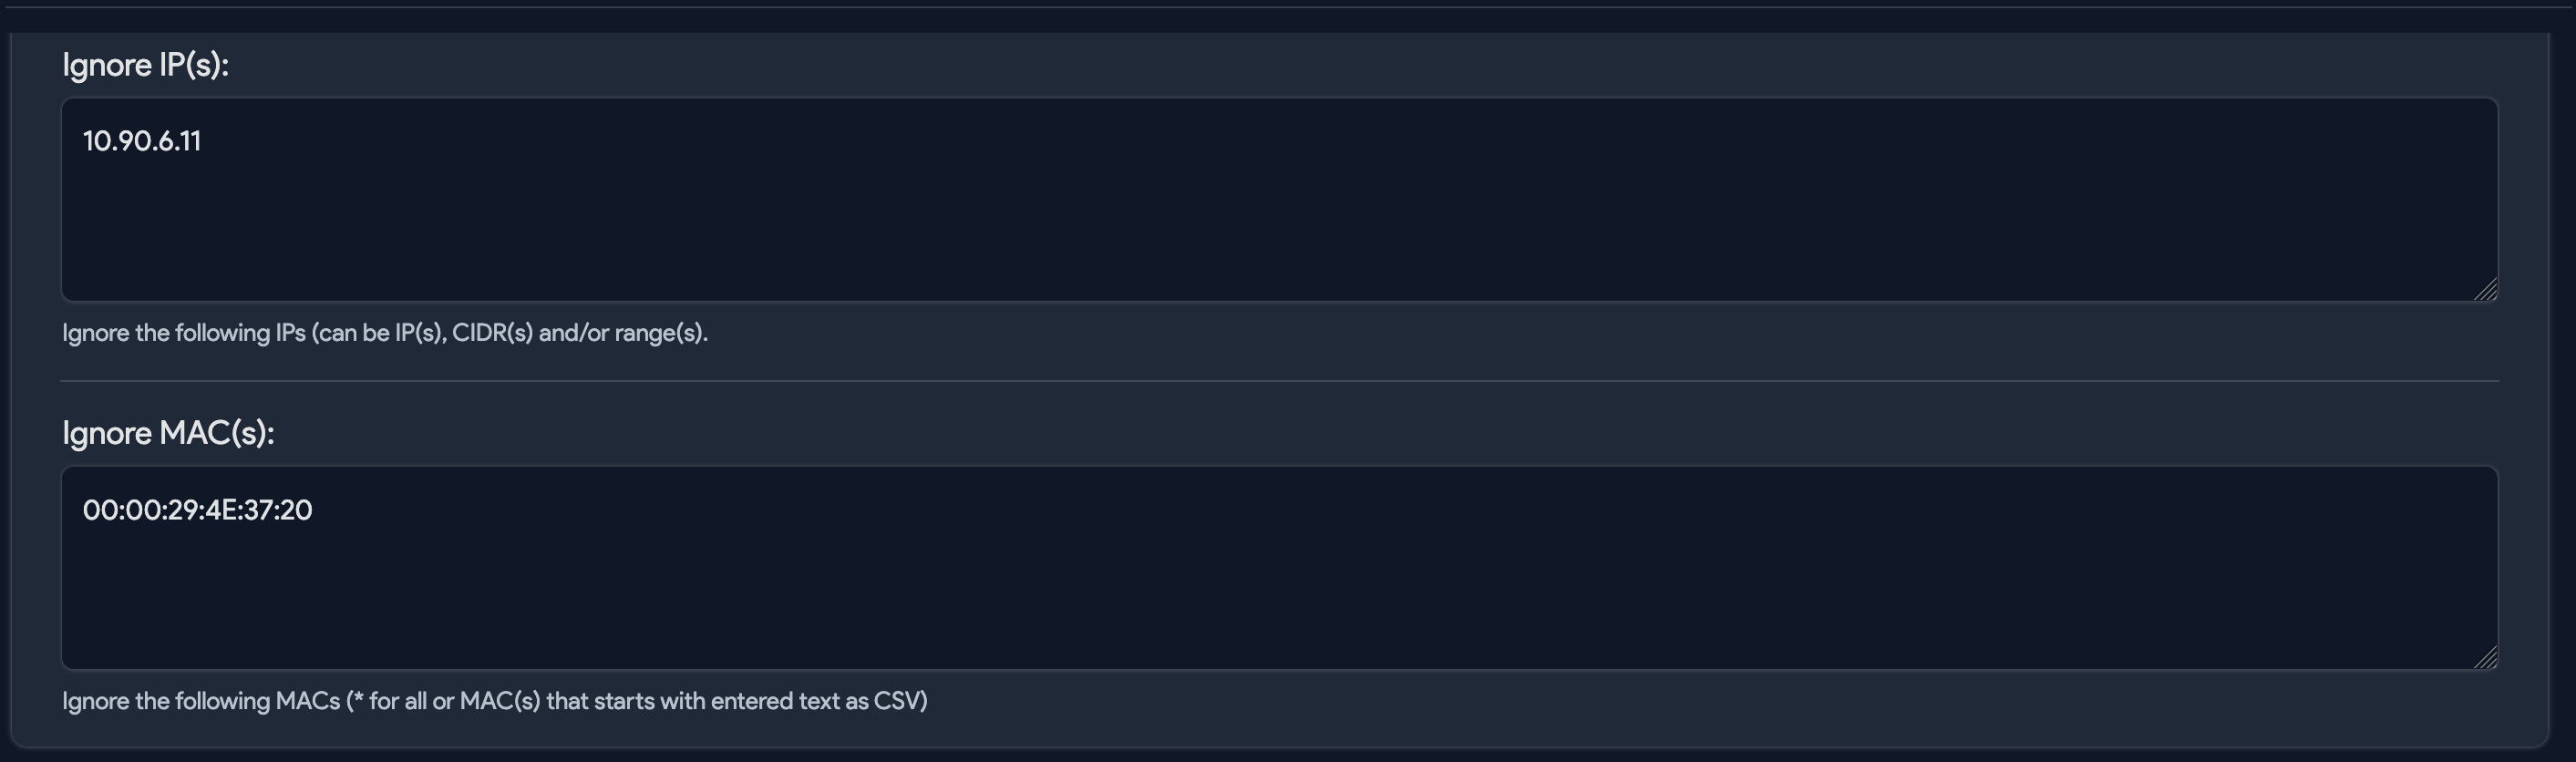Click the MAC ignore help text
Screen dimensions: 2576x762
tap(494, 701)
